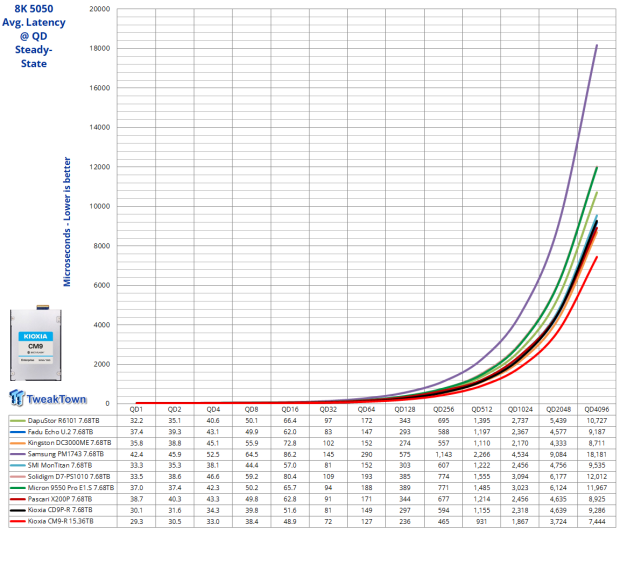The image size is (620, 568).
Task: Click Kioxia CM9-R QD4096 value 7,444
Action: [597, 522]
